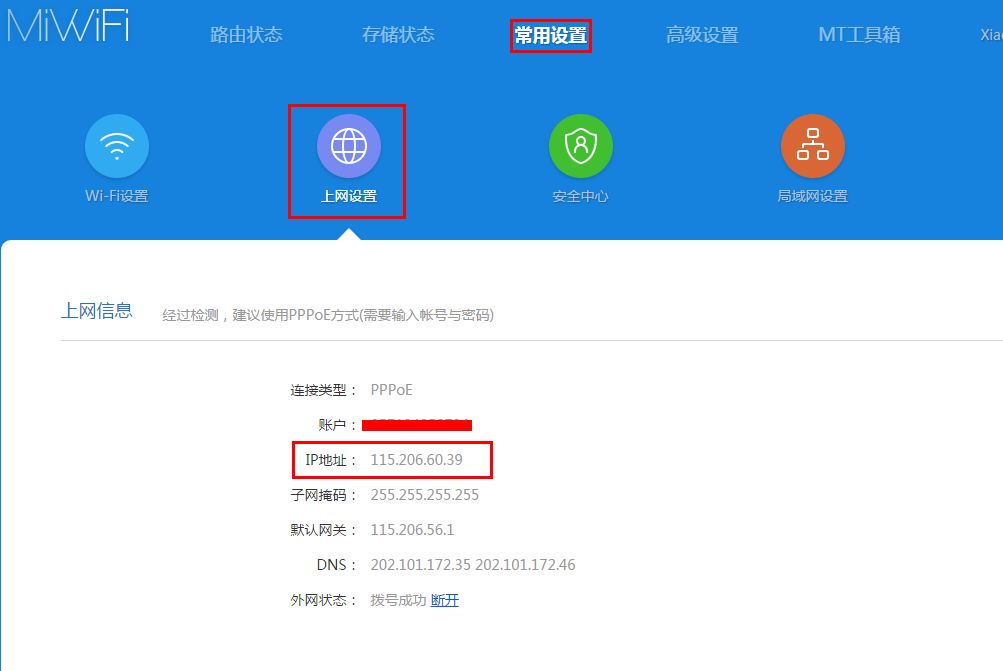Click the DNS label
Viewport: 1003px width, 671px height.
pos(336,565)
